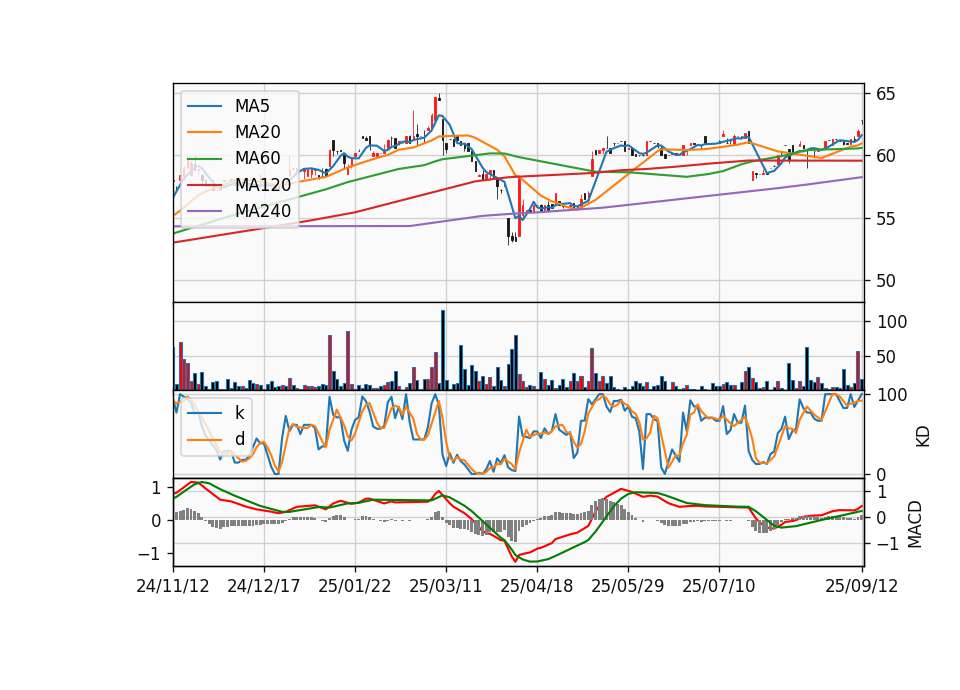Click the lowest candlestick near 25/04/18
The width and height of the screenshot is (960, 690).
(509, 231)
